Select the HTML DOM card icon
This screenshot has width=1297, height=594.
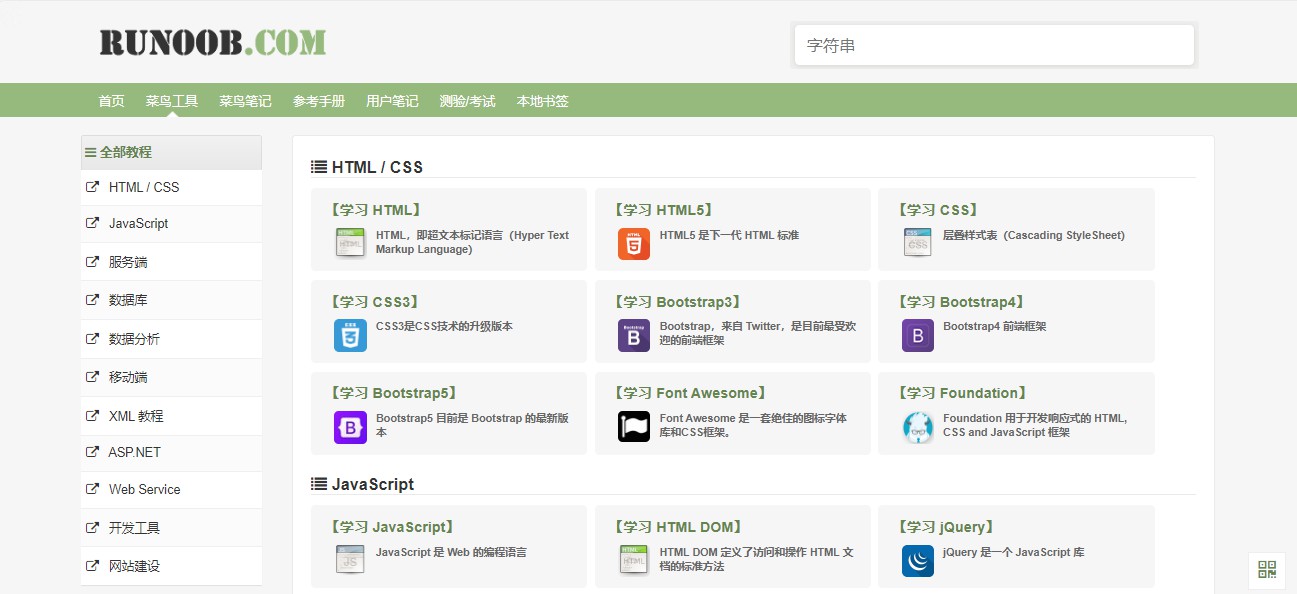pos(634,560)
